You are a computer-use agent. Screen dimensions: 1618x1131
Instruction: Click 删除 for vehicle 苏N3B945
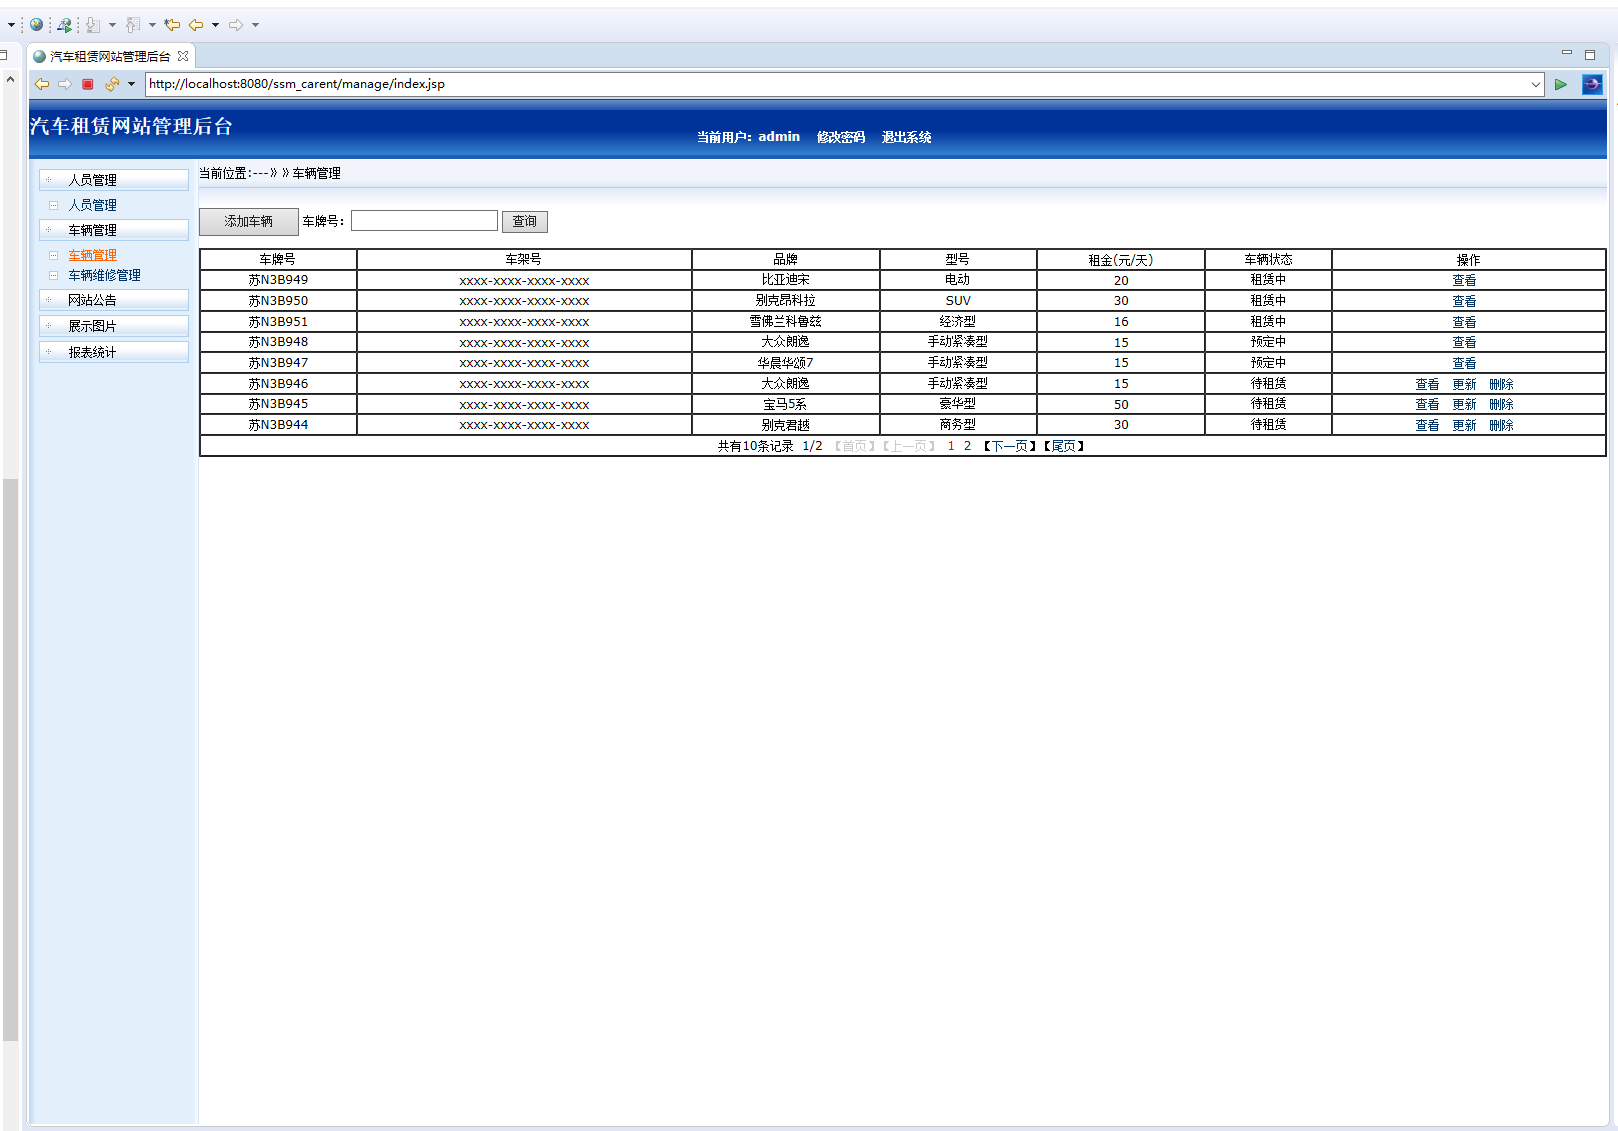pos(1501,404)
